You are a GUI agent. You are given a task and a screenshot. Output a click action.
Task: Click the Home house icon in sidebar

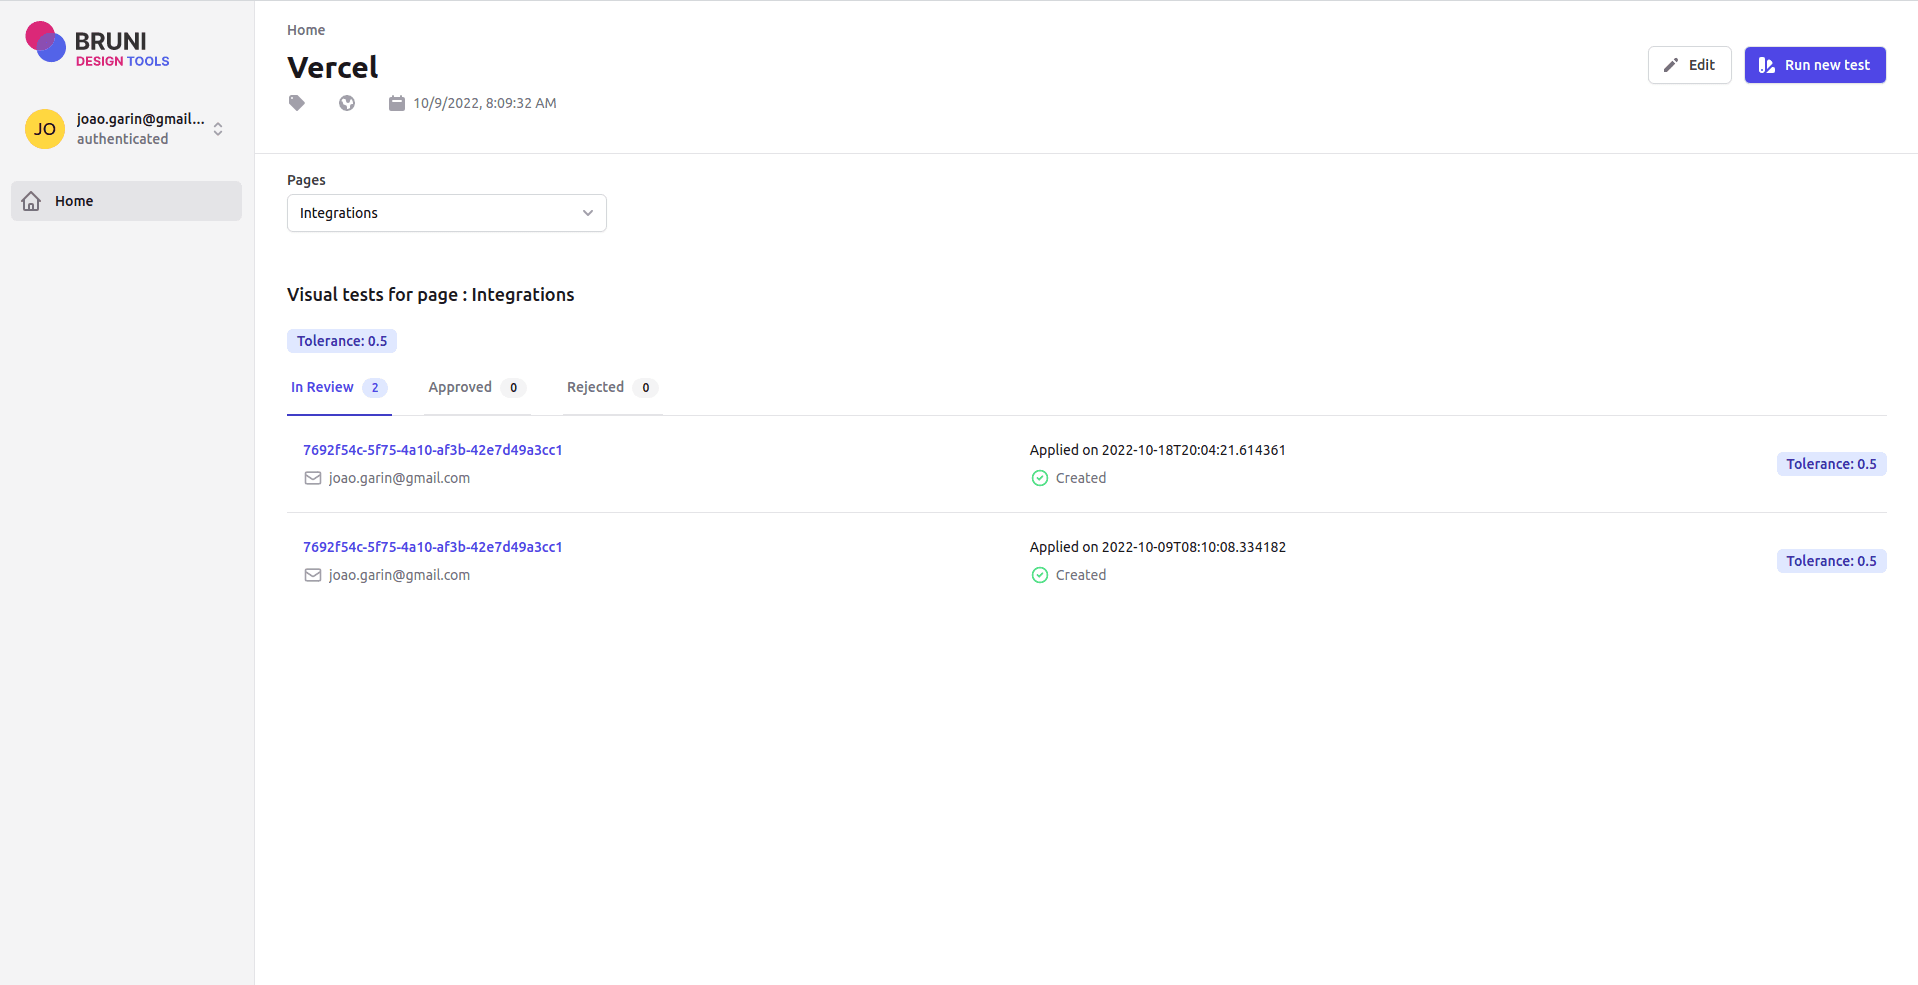pyautogui.click(x=32, y=201)
